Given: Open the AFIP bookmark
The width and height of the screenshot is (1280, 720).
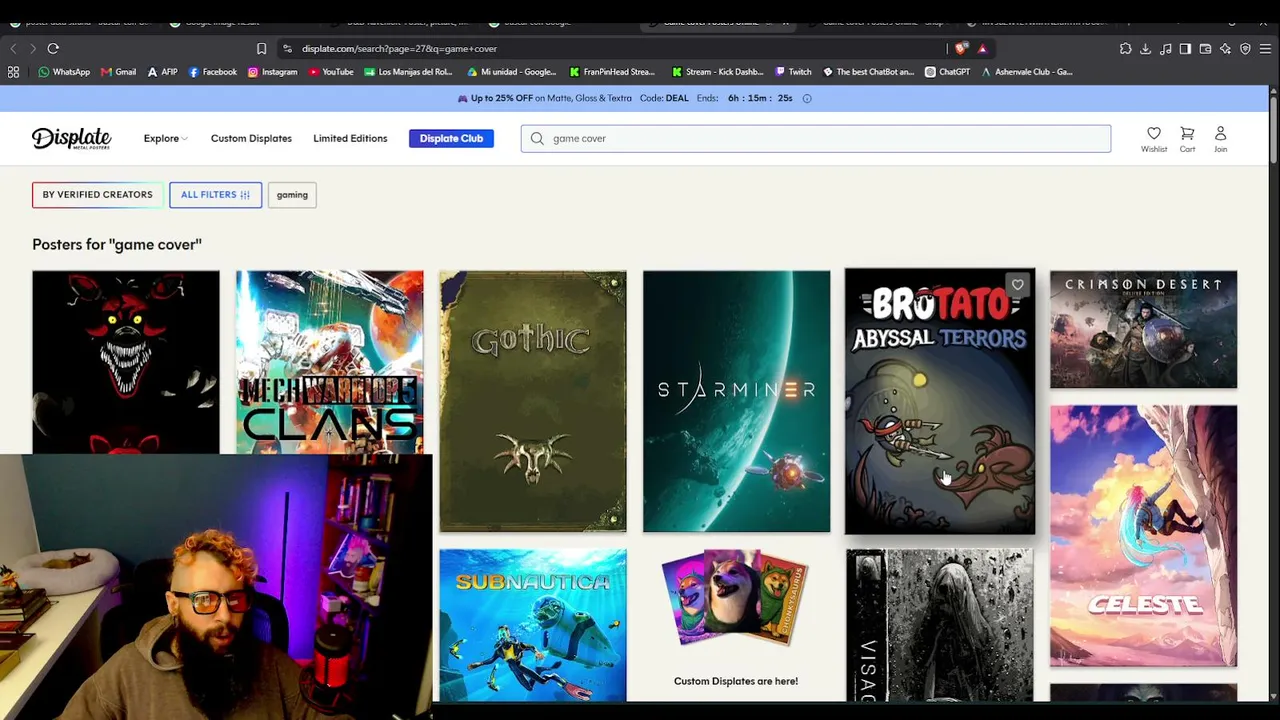Looking at the screenshot, I should tap(162, 72).
